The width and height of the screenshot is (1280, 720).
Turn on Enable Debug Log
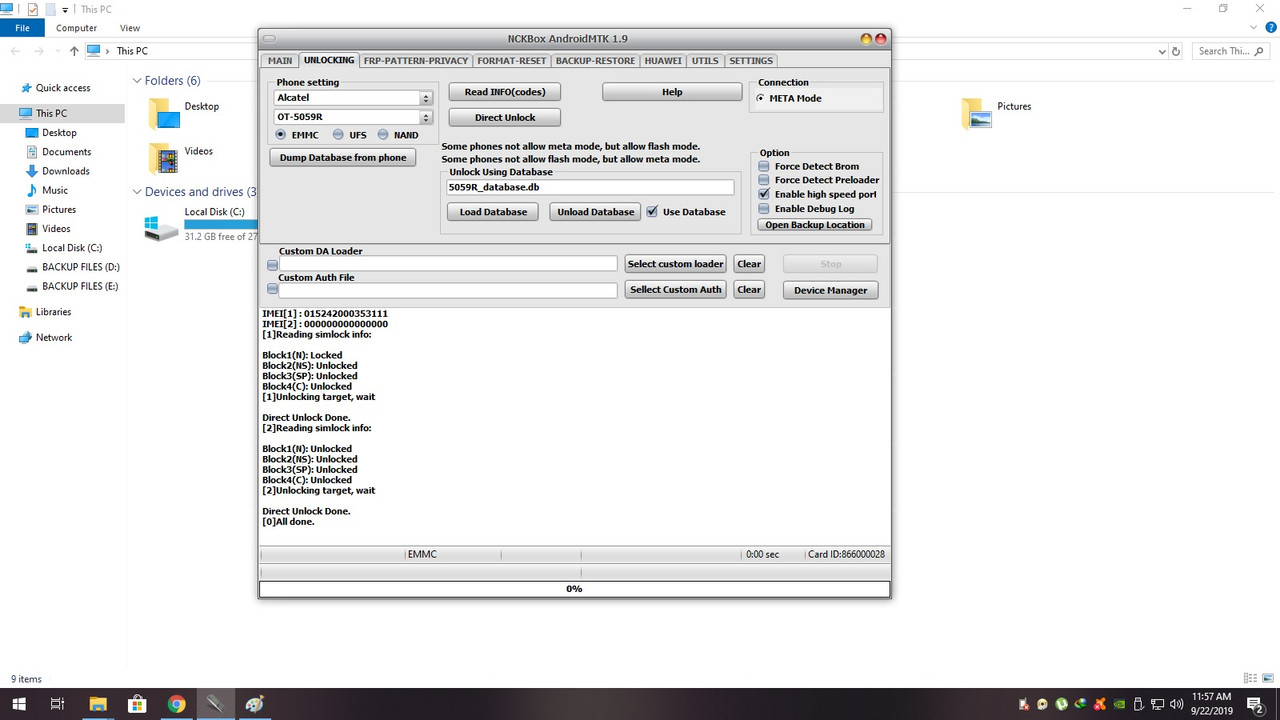tap(765, 209)
